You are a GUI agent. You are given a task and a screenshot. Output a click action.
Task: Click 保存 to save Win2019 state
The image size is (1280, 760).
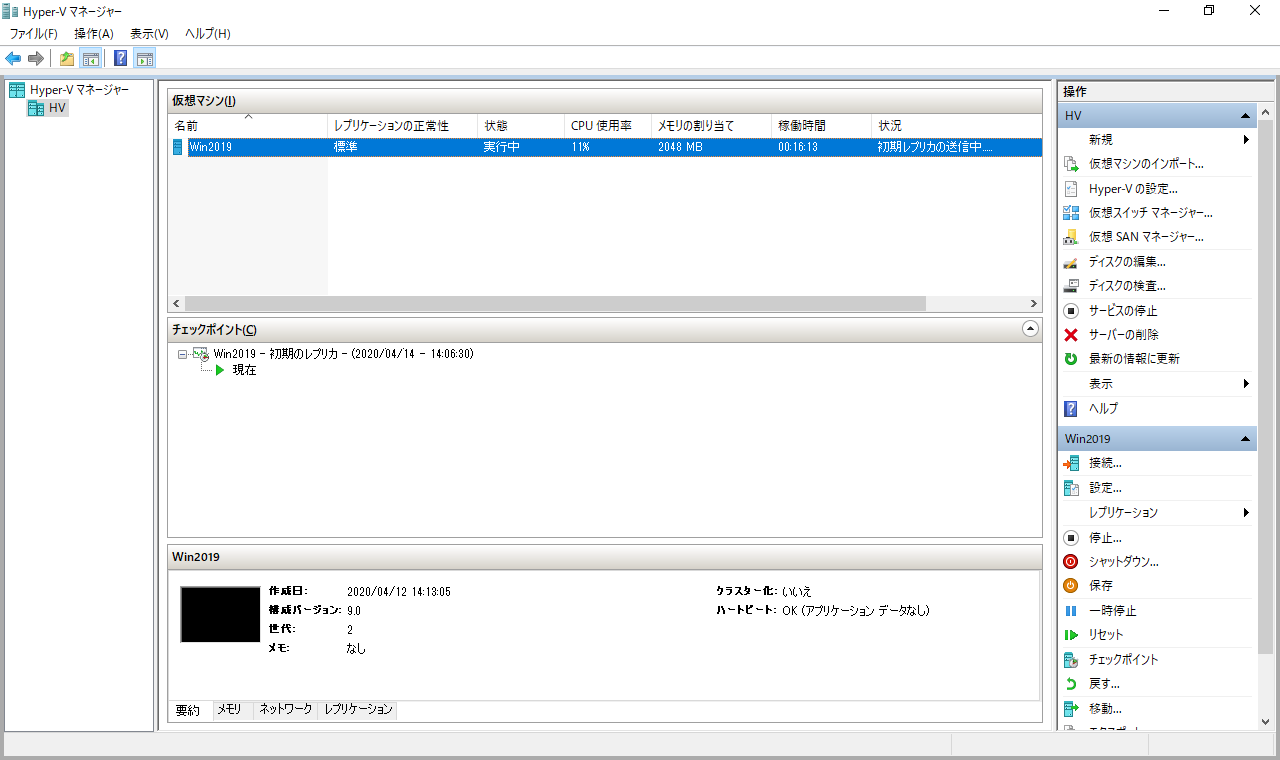[x=1100, y=586]
